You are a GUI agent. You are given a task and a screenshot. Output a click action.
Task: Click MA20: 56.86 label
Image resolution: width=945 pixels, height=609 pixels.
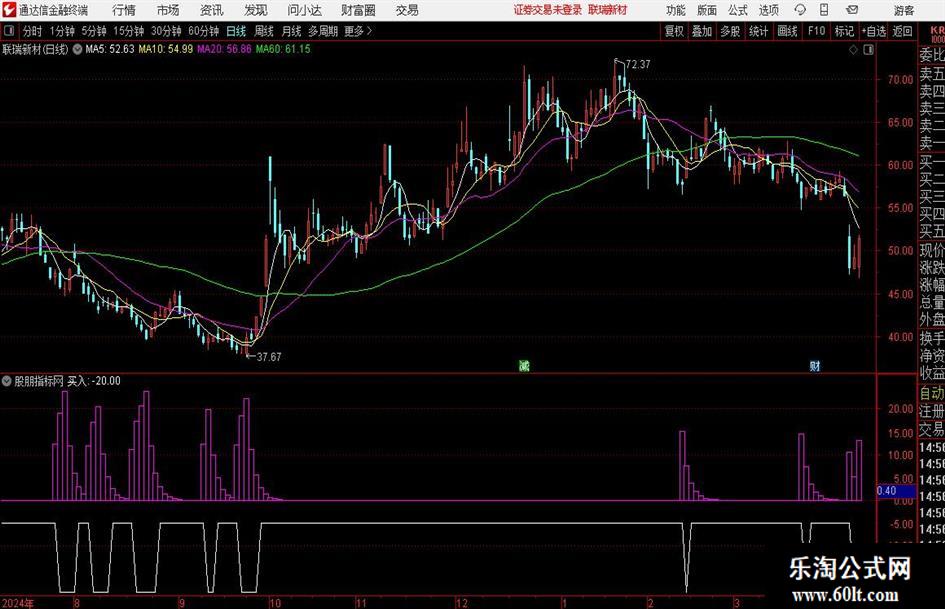click(x=224, y=49)
